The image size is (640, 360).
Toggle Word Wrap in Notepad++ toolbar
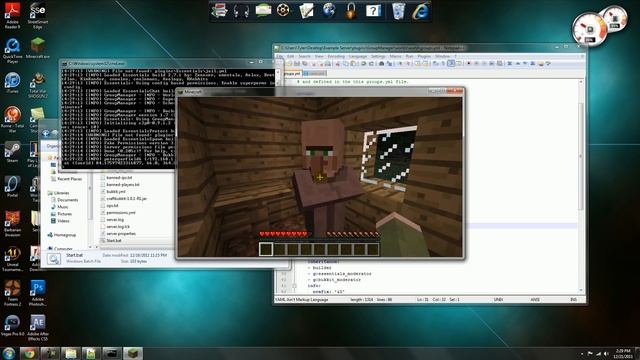click(x=435, y=64)
